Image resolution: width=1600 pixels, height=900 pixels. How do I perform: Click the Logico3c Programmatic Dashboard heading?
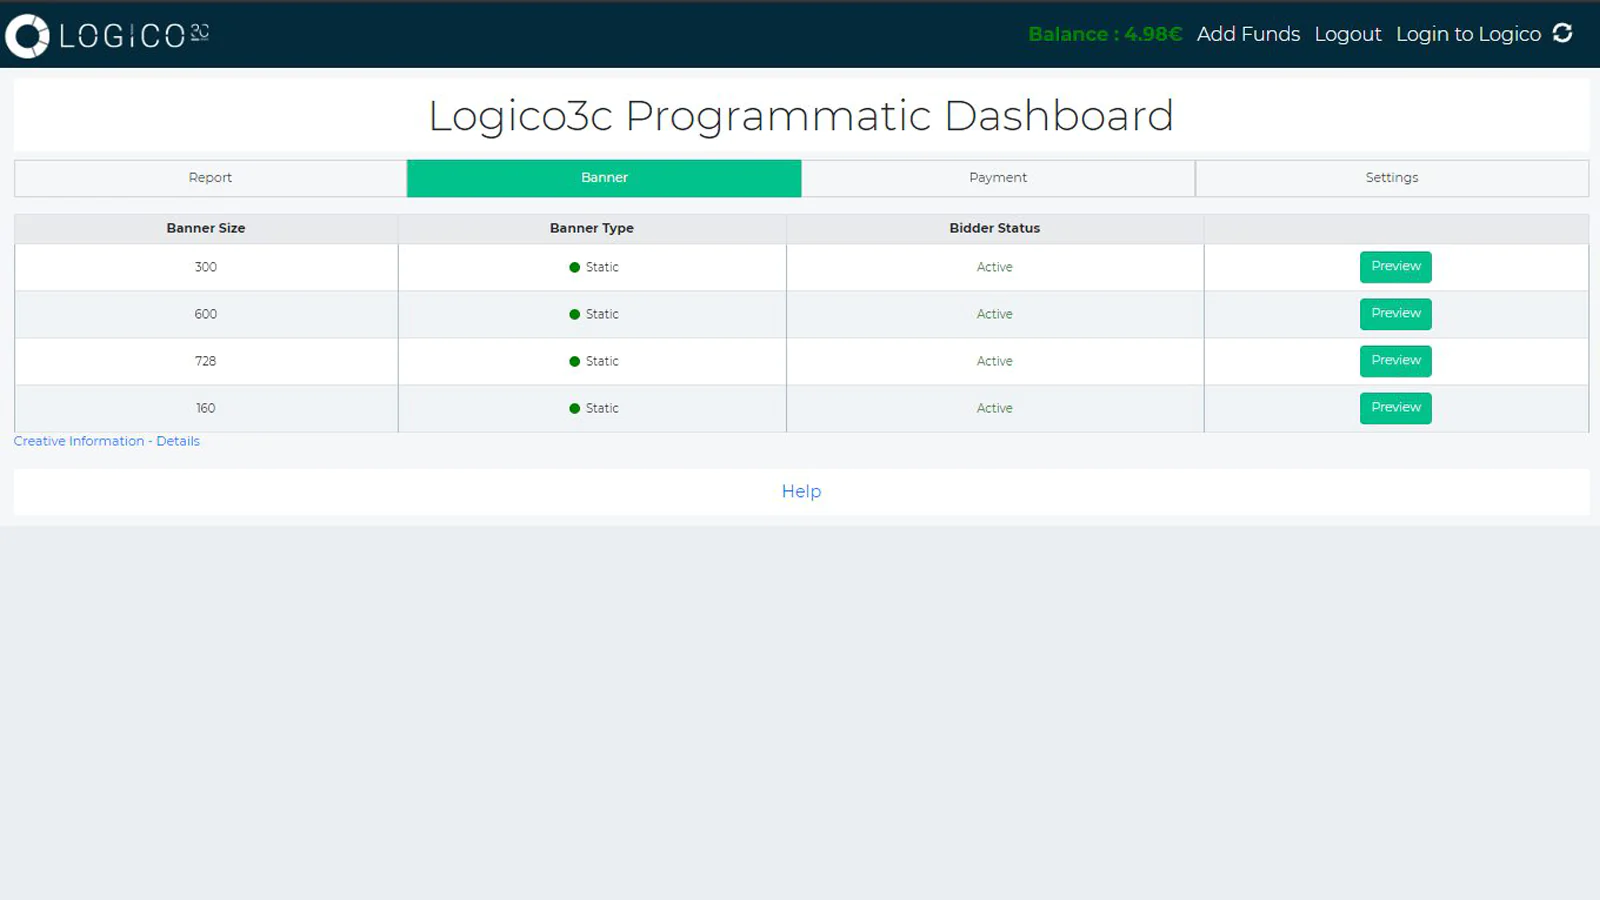(x=801, y=116)
